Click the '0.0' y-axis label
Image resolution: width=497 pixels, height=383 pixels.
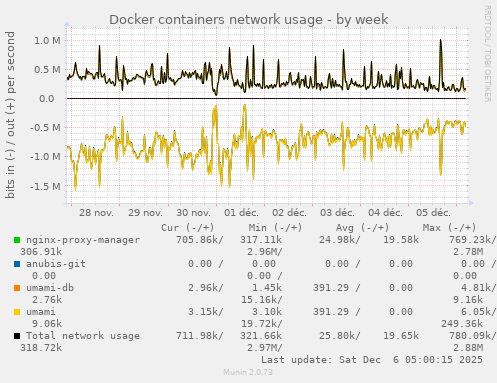pos(47,99)
